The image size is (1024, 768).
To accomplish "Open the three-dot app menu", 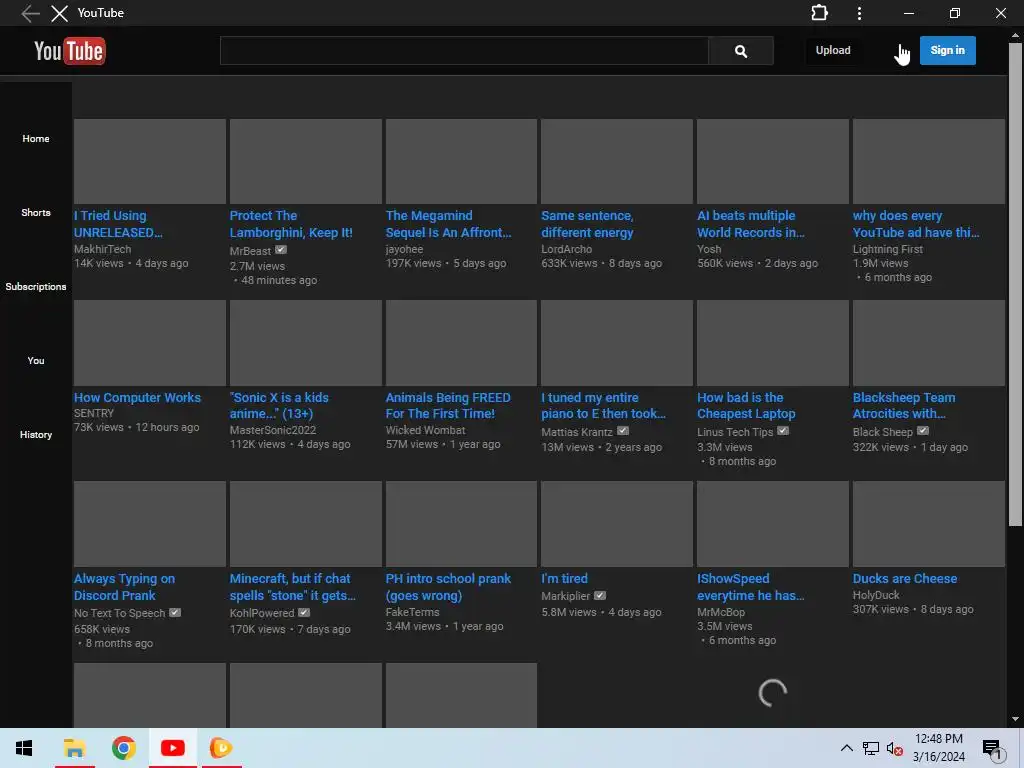I will coord(859,13).
